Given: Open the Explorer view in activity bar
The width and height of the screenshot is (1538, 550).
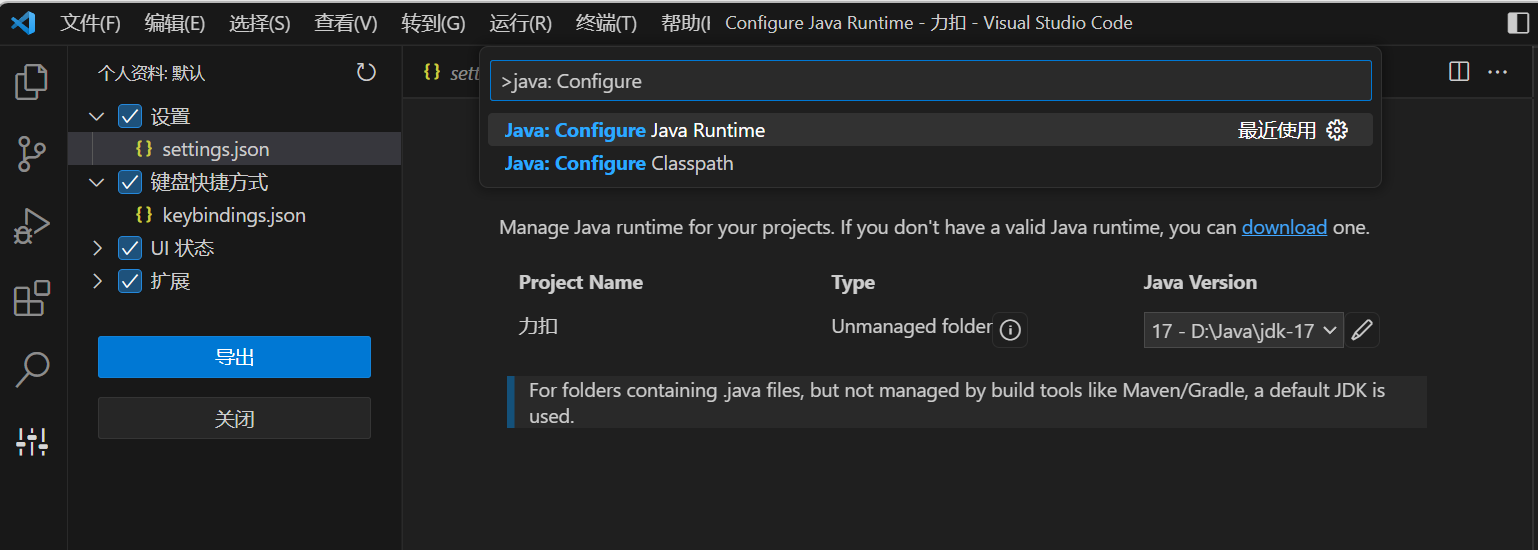Looking at the screenshot, I should click(x=32, y=82).
